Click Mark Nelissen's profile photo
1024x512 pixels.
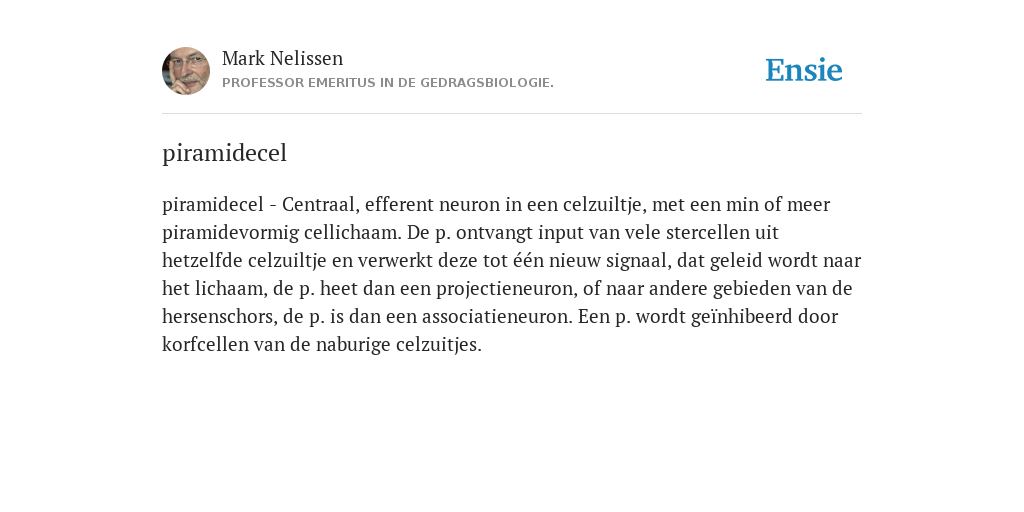(x=186, y=71)
